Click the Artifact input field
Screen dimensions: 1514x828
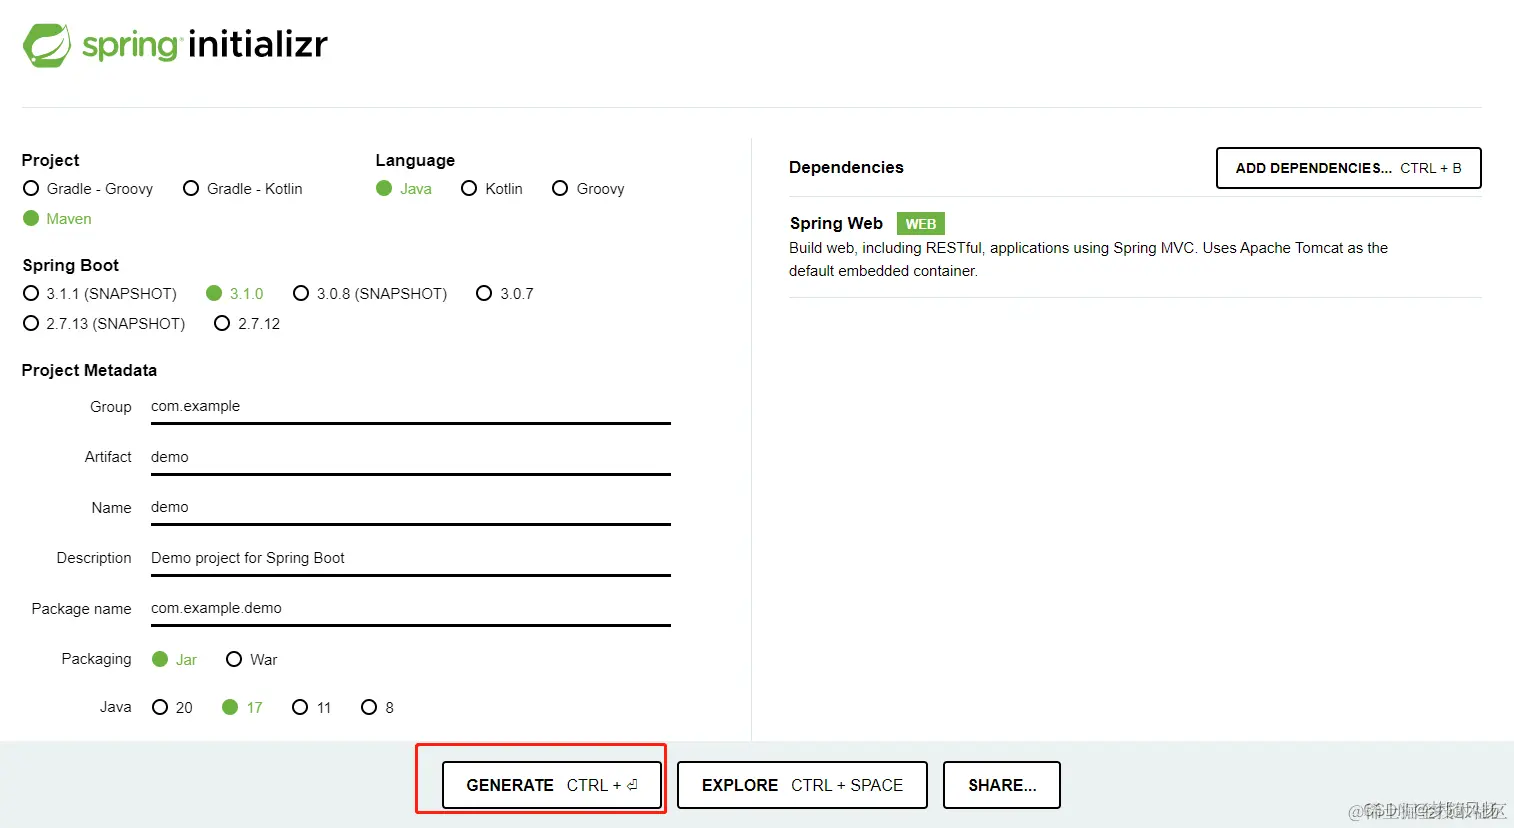point(410,458)
